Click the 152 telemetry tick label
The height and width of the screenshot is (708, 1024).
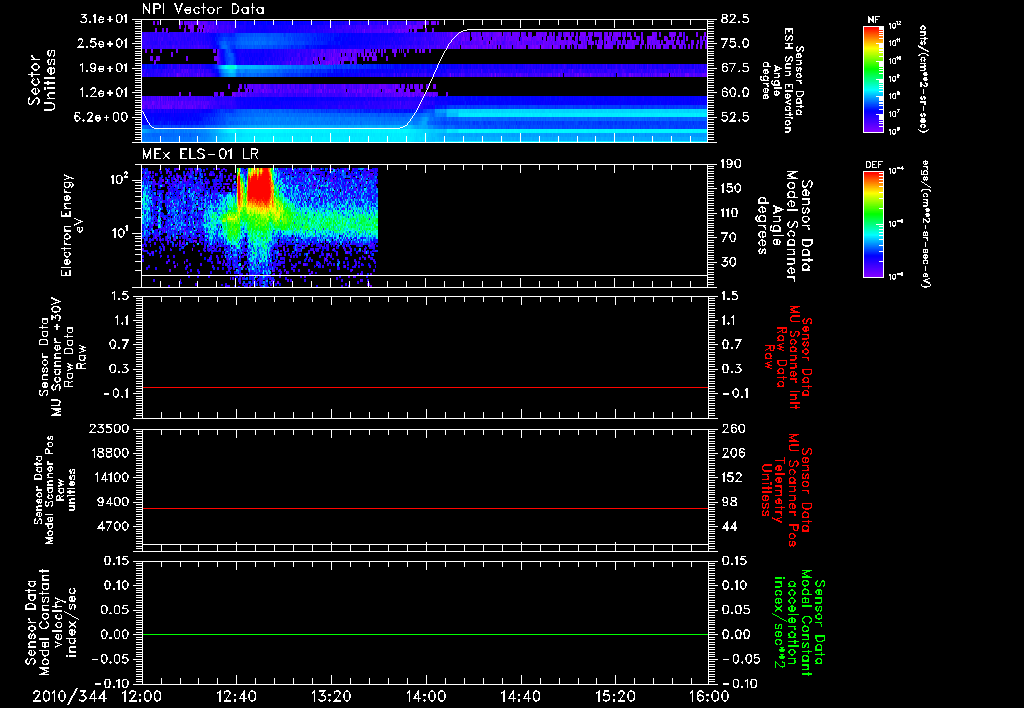[731, 477]
